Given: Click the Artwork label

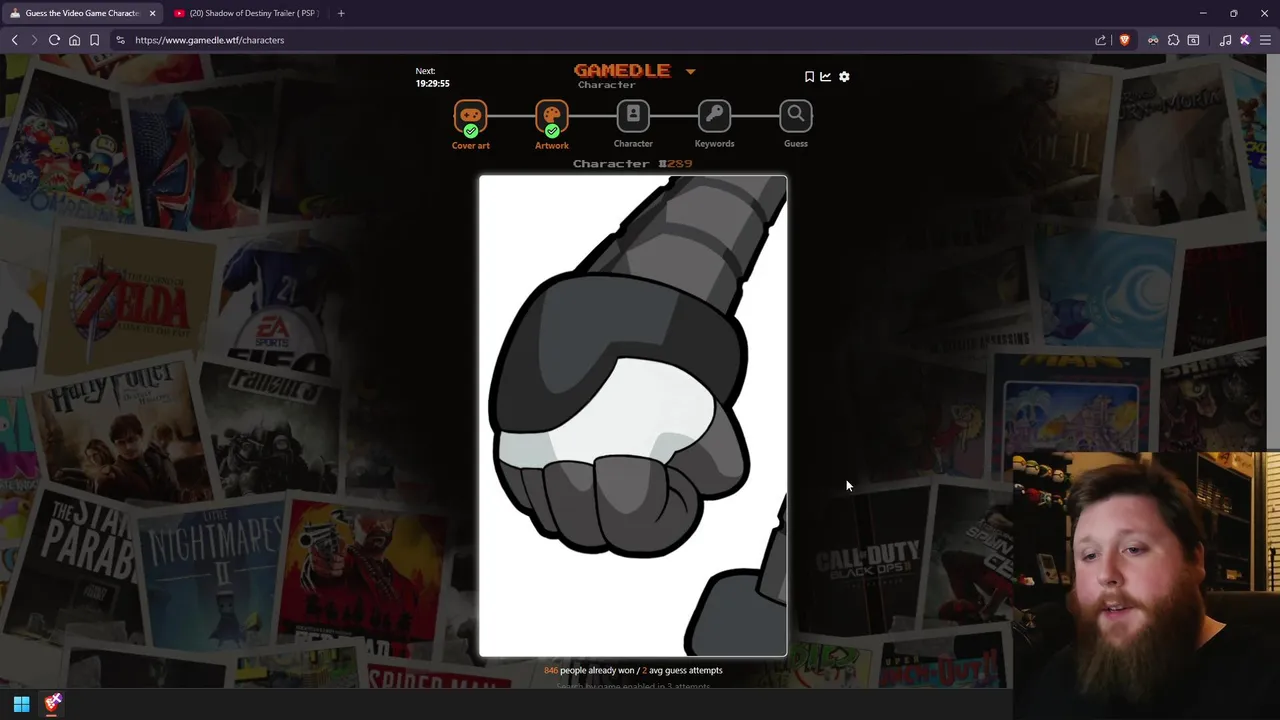Looking at the screenshot, I should point(551,145).
